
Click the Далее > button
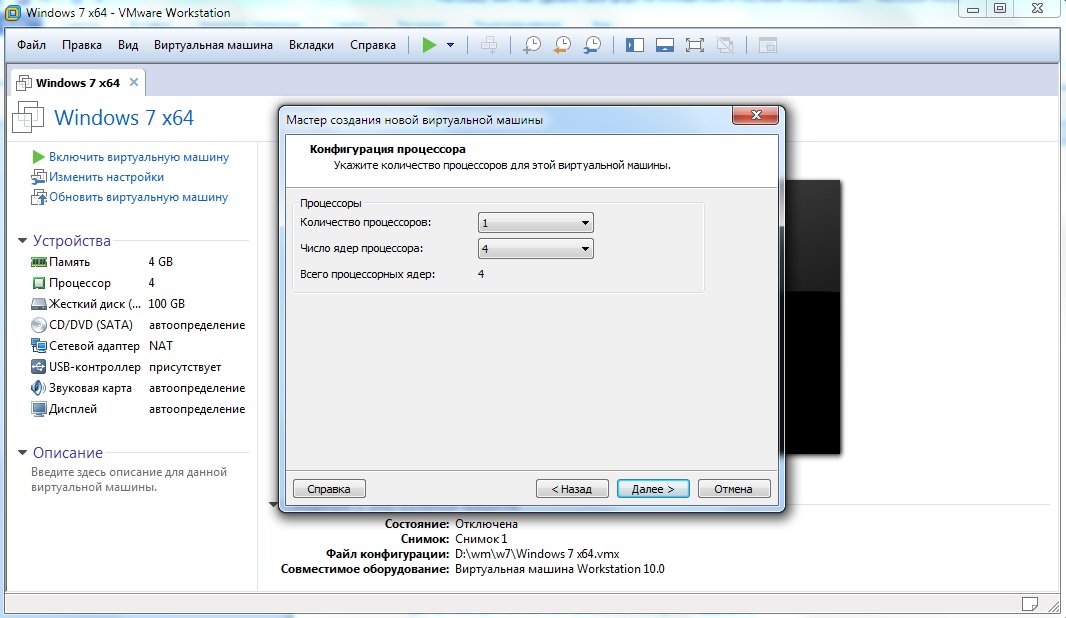coord(653,489)
